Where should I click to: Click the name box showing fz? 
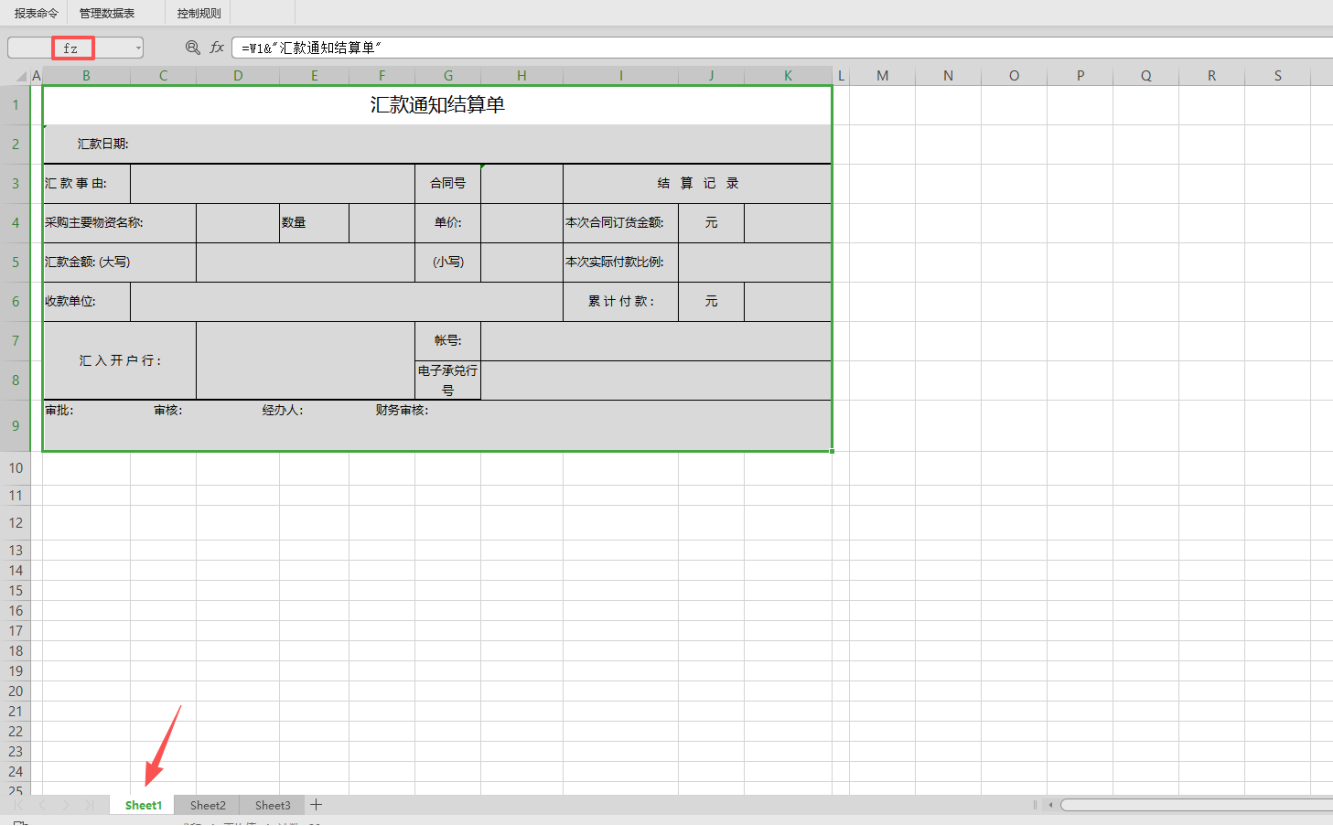[72, 48]
